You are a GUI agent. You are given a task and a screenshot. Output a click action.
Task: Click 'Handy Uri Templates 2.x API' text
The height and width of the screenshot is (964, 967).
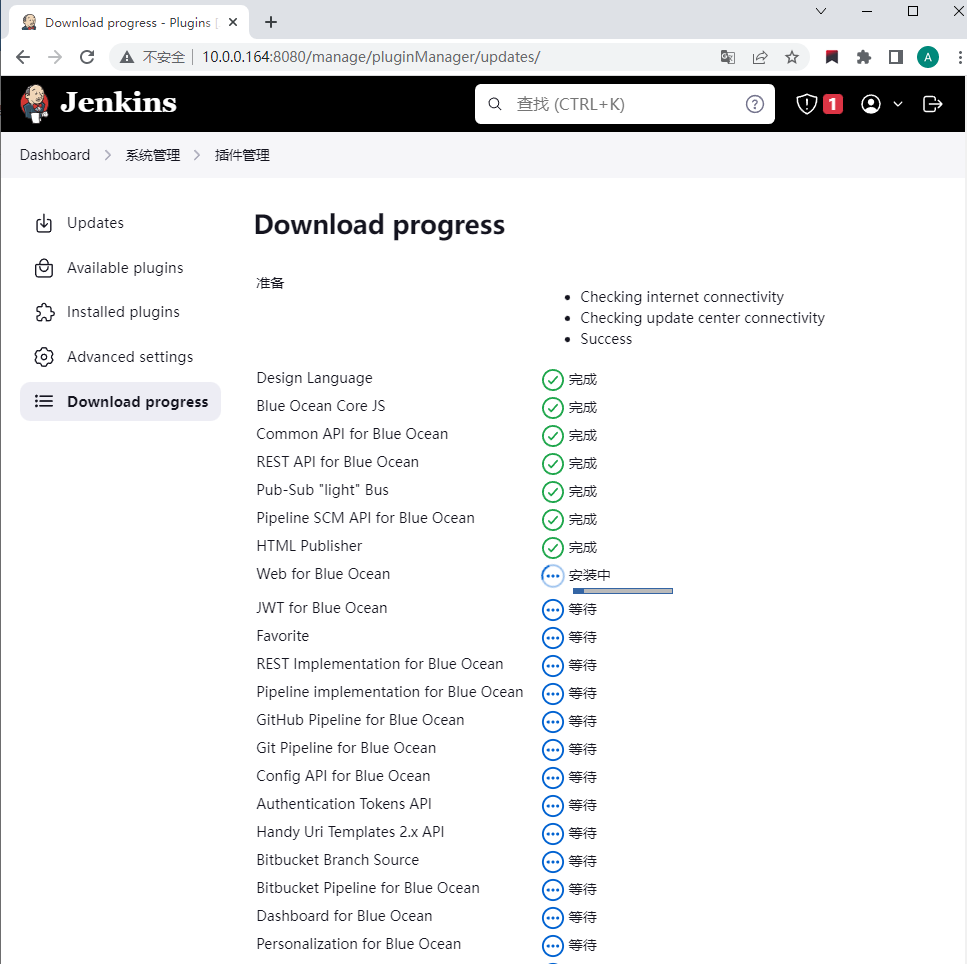[x=350, y=832]
